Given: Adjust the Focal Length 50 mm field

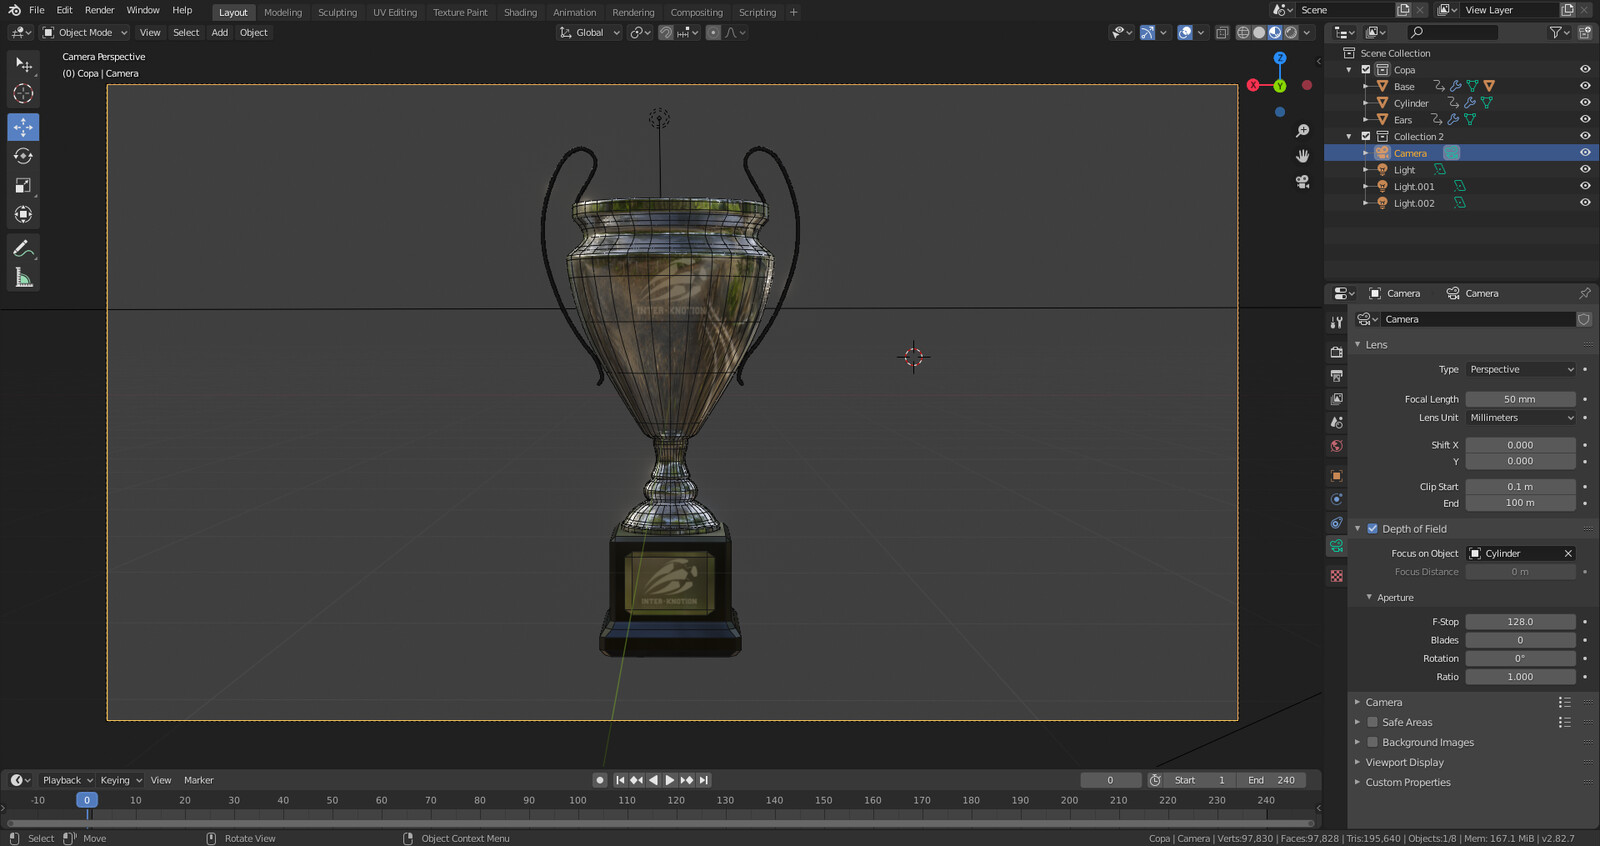Looking at the screenshot, I should [1520, 399].
